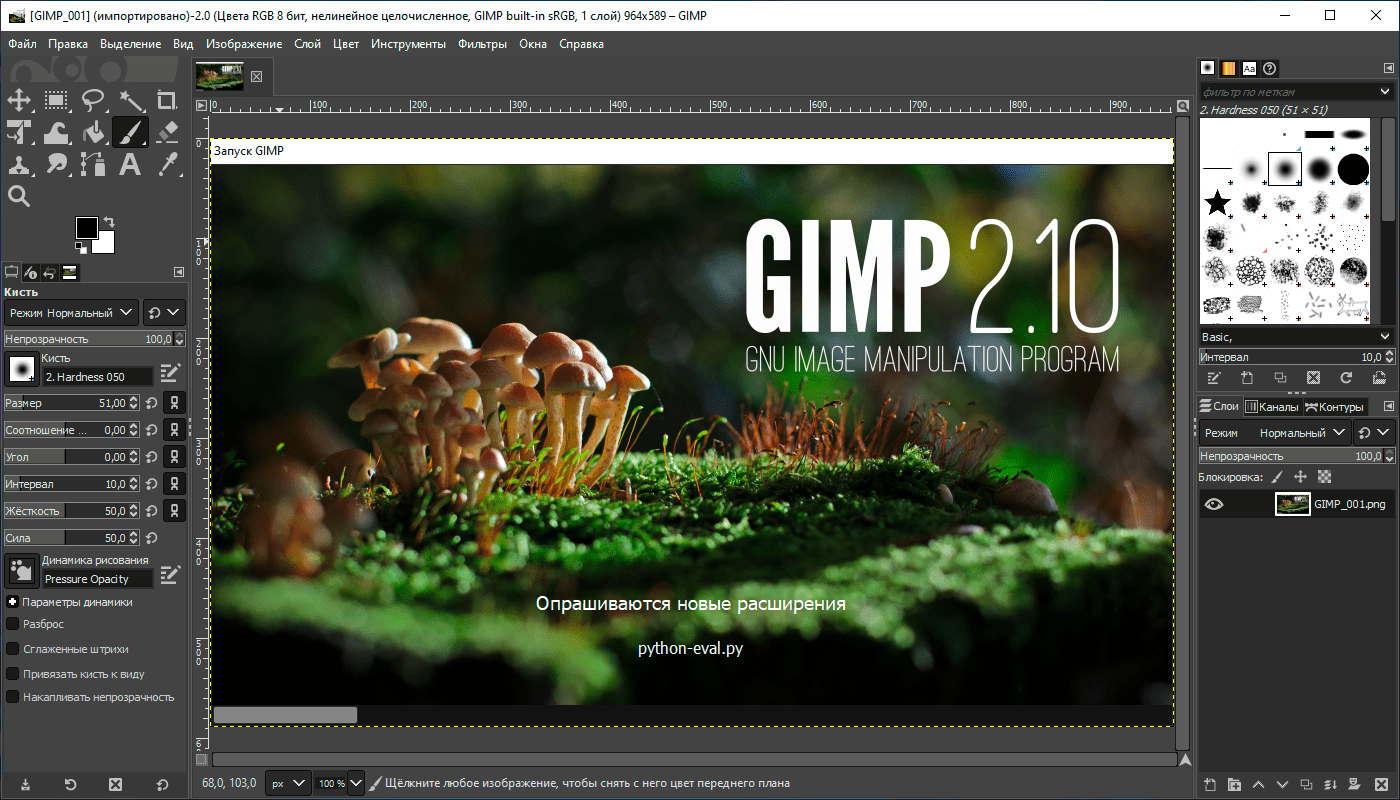Switch to the Контуры tab
The height and width of the screenshot is (800, 1400).
(x=1334, y=407)
